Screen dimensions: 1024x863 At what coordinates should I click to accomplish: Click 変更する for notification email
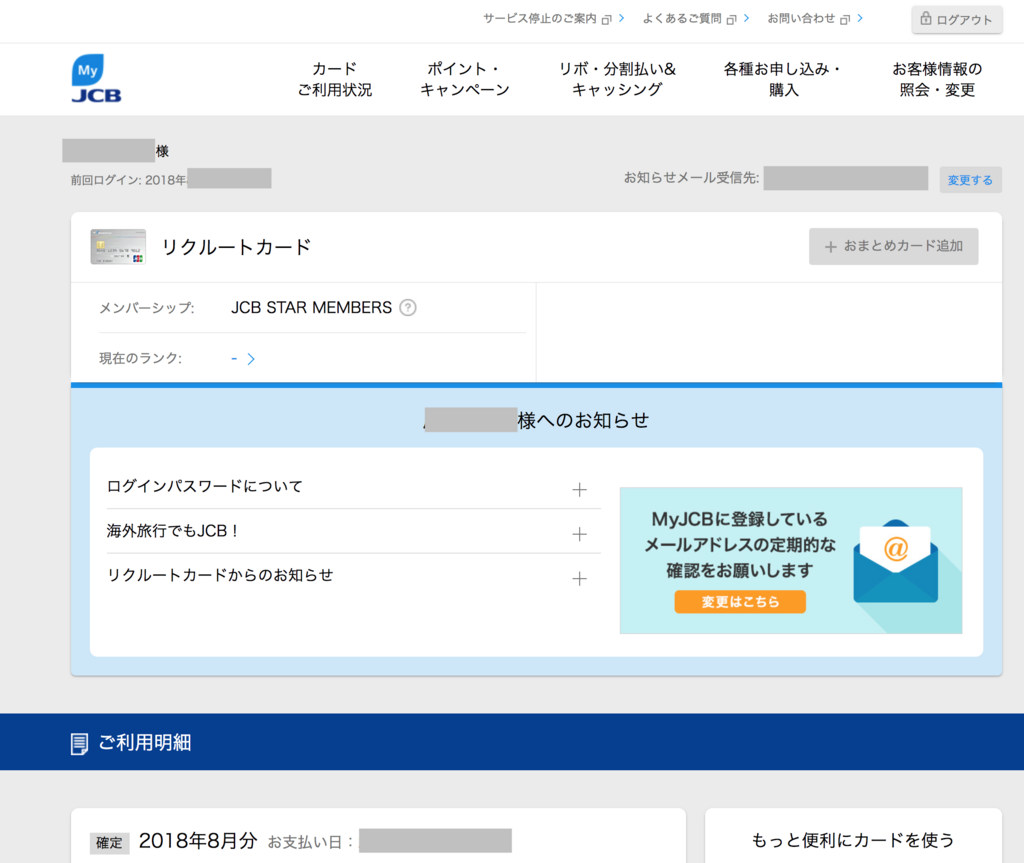pyautogui.click(x=970, y=180)
